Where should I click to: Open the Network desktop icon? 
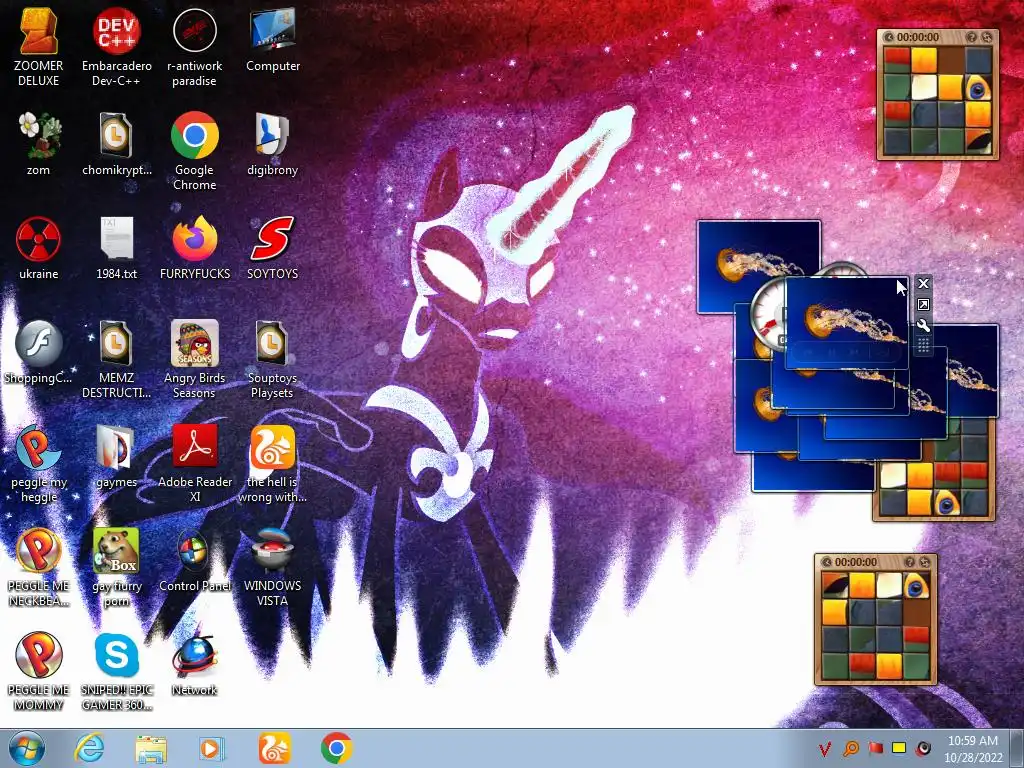(195, 664)
